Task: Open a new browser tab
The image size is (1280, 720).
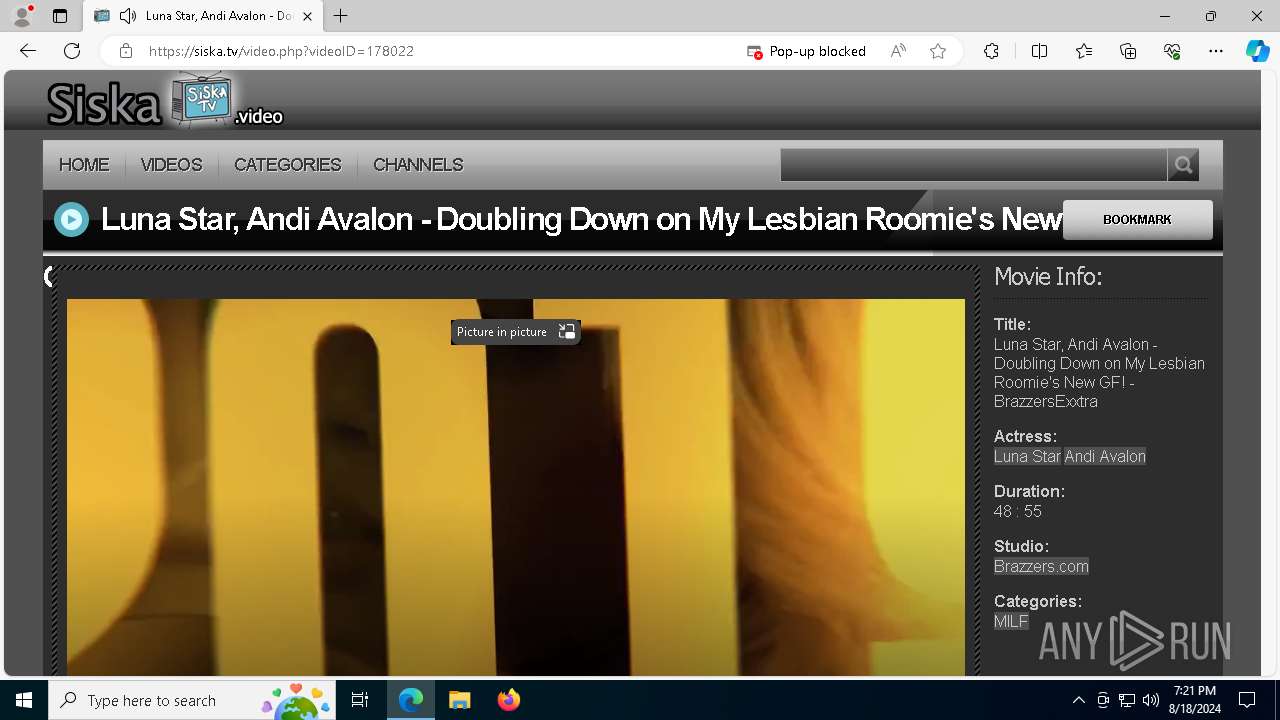Action: coord(341,16)
